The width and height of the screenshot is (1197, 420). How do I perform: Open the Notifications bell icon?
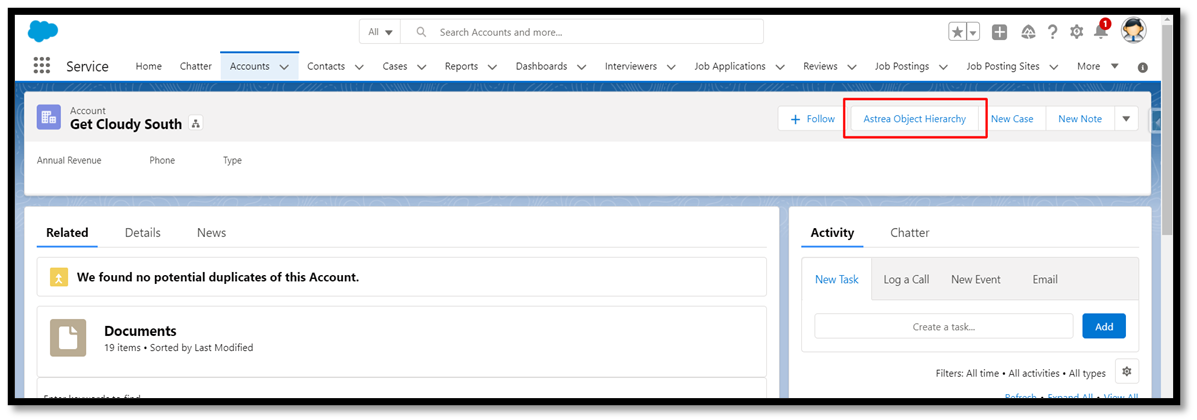point(1101,31)
